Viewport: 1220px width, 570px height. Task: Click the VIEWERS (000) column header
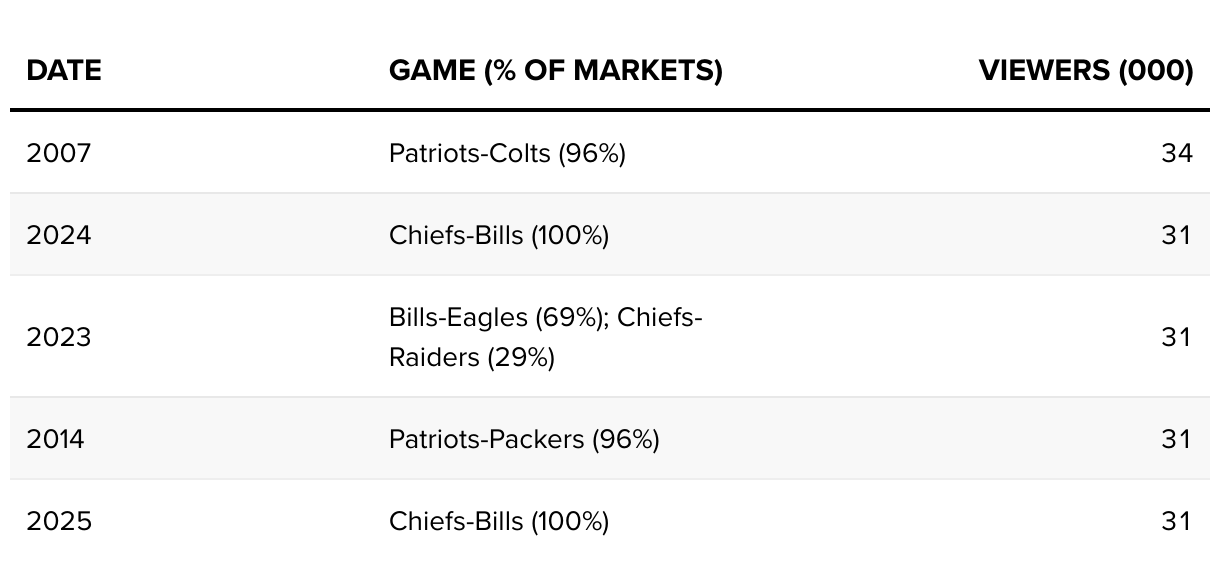click(1086, 70)
